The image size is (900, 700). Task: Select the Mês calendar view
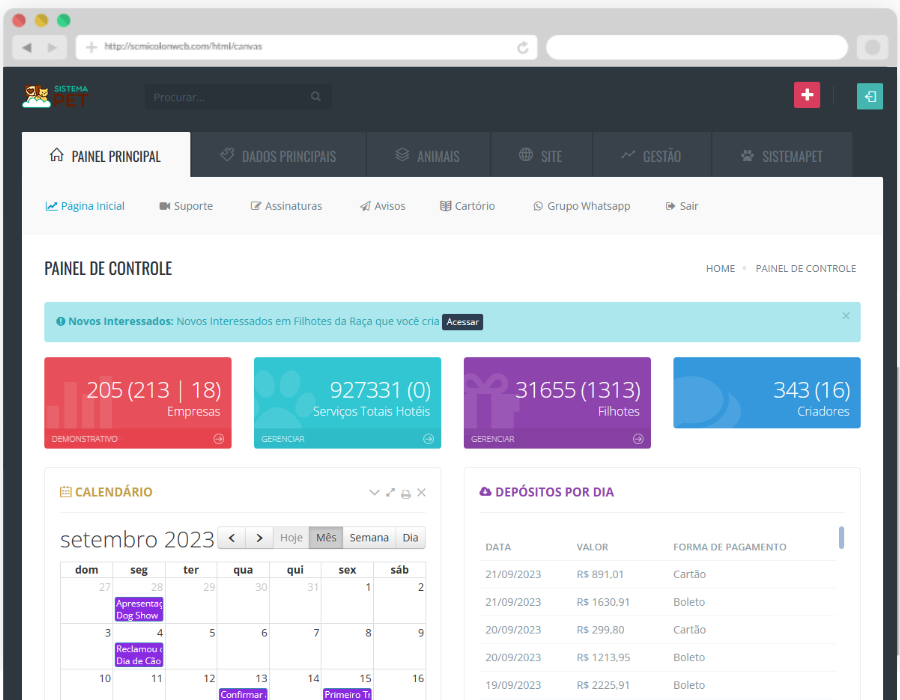click(x=326, y=538)
